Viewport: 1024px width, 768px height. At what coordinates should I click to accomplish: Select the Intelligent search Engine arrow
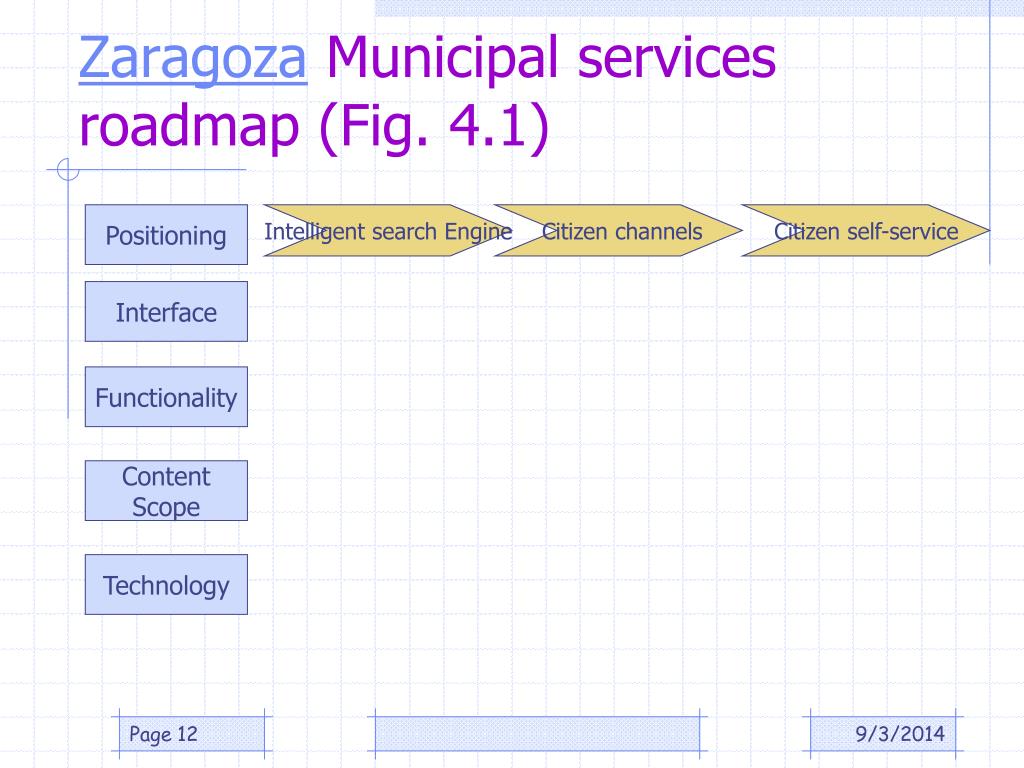[x=388, y=231]
